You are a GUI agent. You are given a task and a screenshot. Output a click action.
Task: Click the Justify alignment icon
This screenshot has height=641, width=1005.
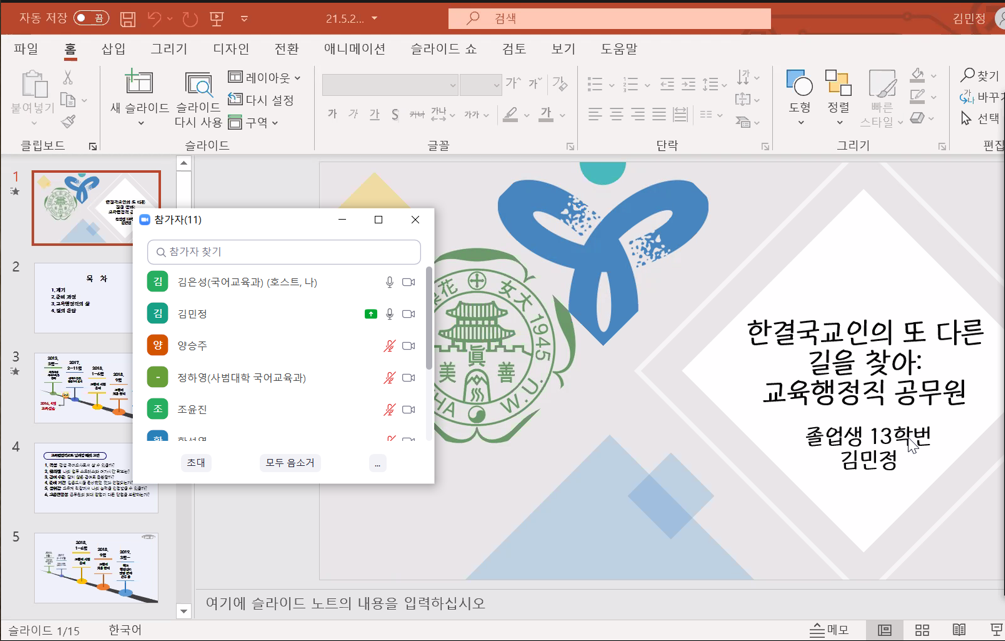pos(659,114)
